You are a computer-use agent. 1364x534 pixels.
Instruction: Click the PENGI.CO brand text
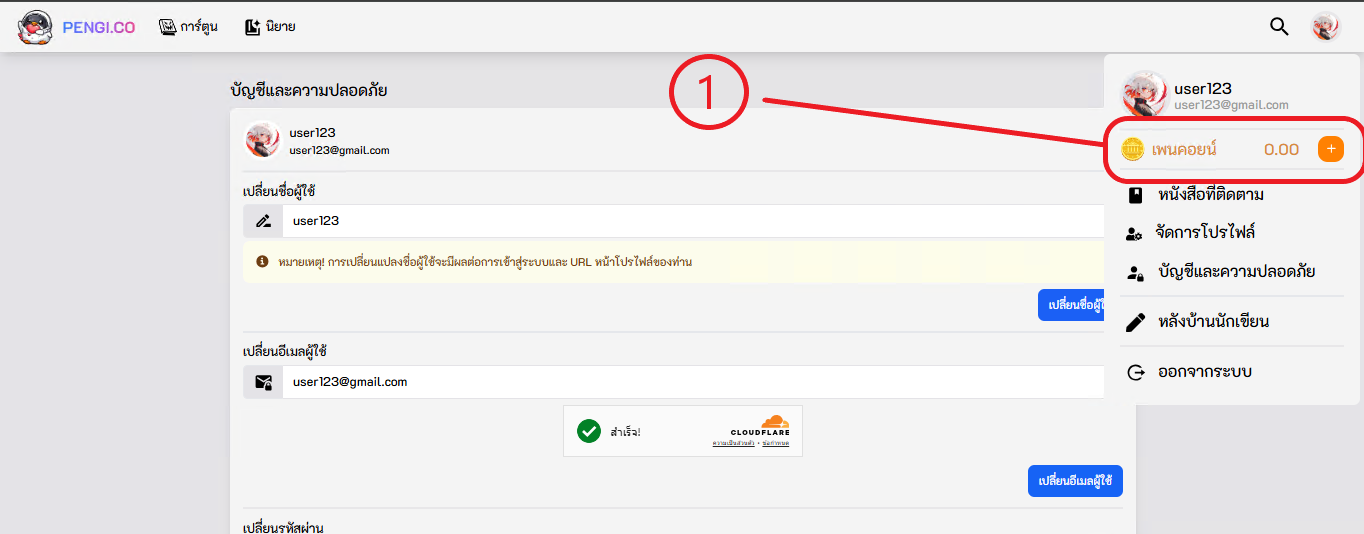click(99, 27)
